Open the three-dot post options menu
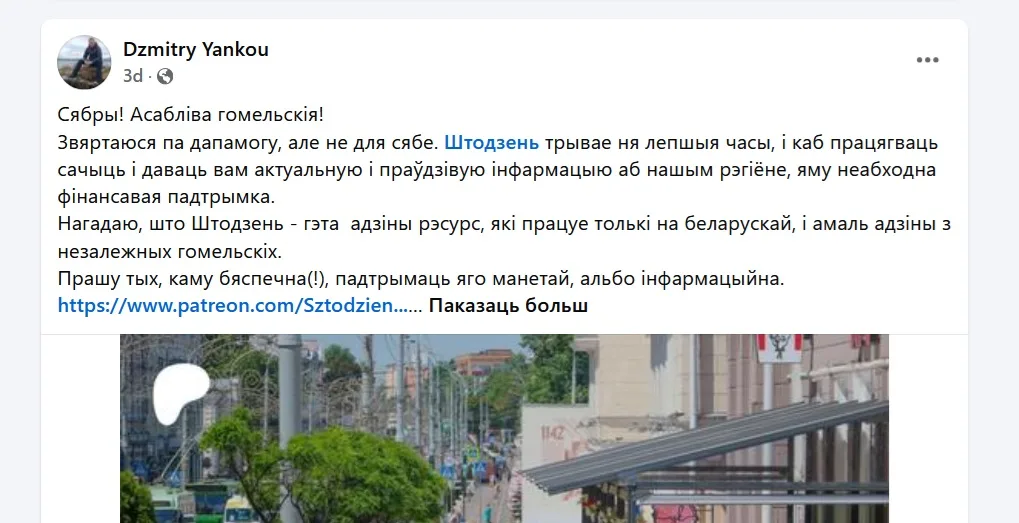The height and width of the screenshot is (523, 1019). pos(927,60)
